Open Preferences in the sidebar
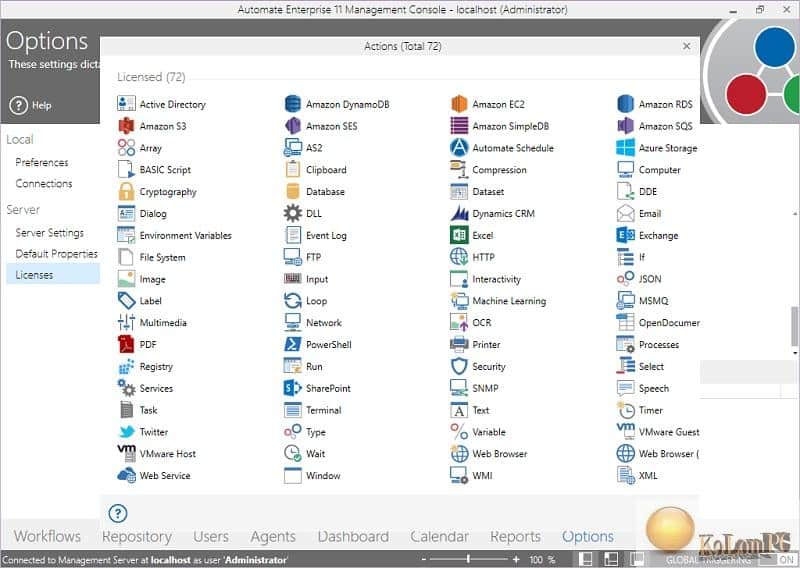800x568 pixels. 42,162
